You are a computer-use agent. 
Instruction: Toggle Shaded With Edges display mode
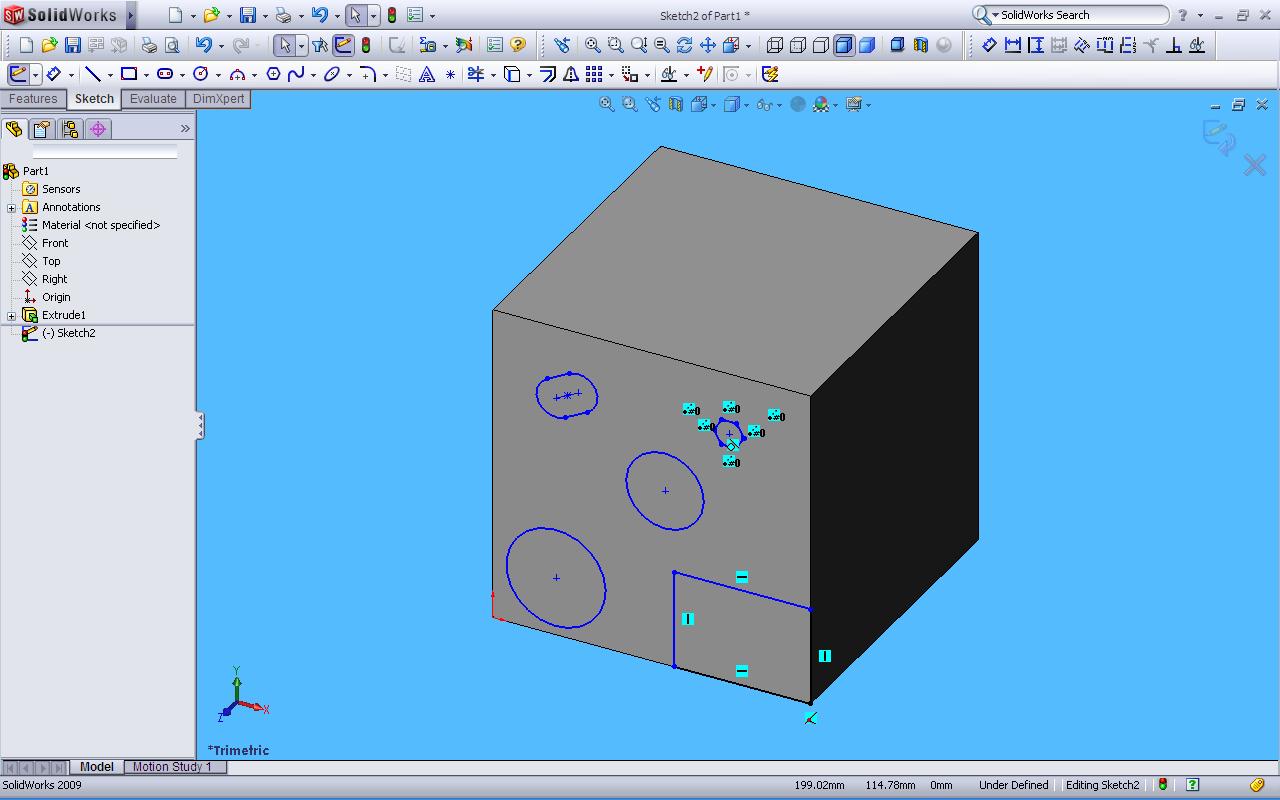click(x=844, y=45)
